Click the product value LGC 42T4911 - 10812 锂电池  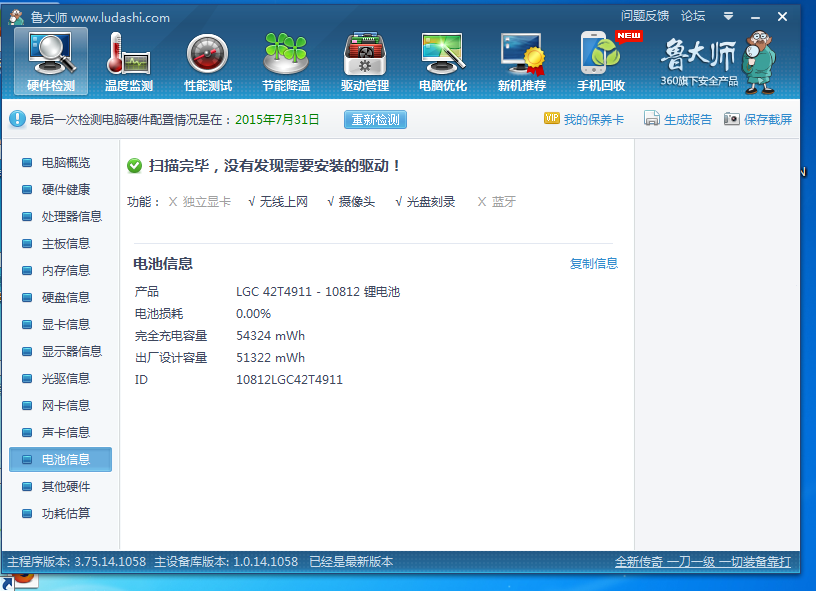(x=318, y=292)
